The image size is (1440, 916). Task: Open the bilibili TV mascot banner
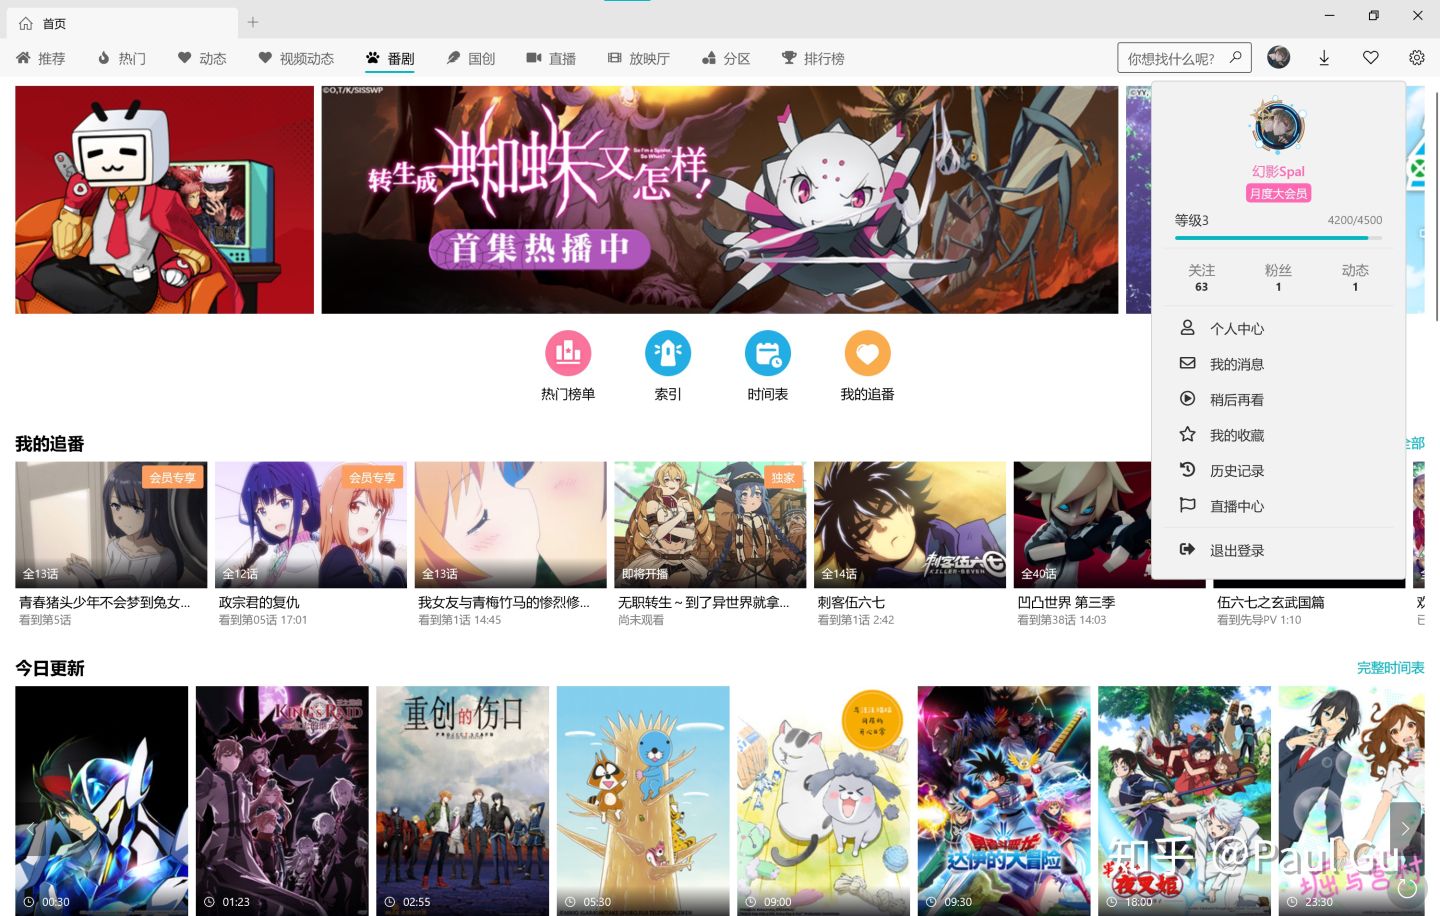click(x=164, y=200)
